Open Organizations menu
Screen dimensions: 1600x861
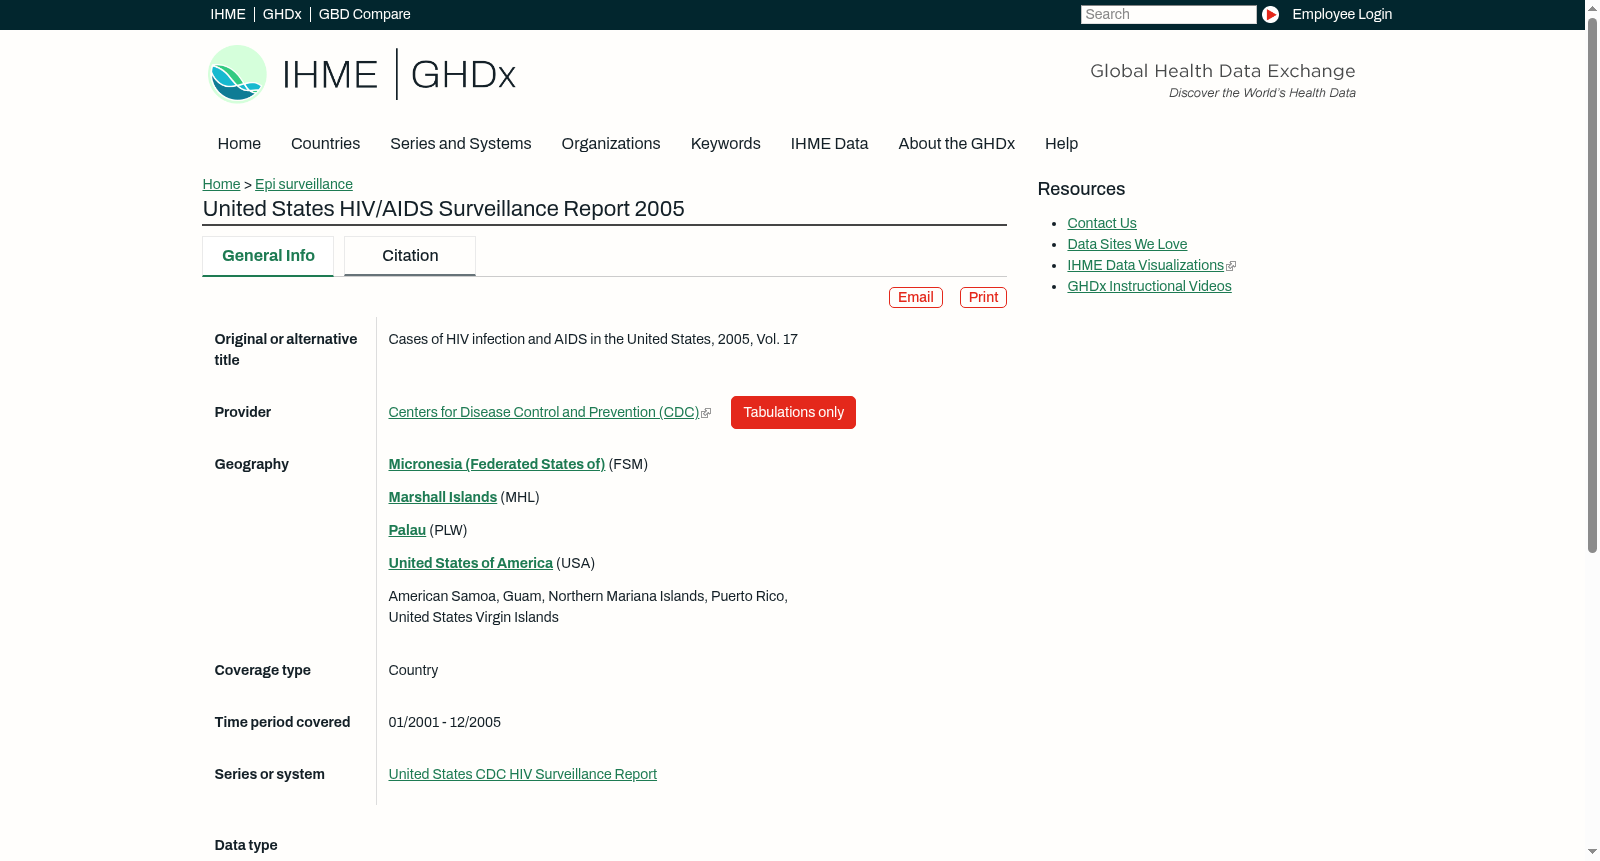pyautogui.click(x=611, y=143)
